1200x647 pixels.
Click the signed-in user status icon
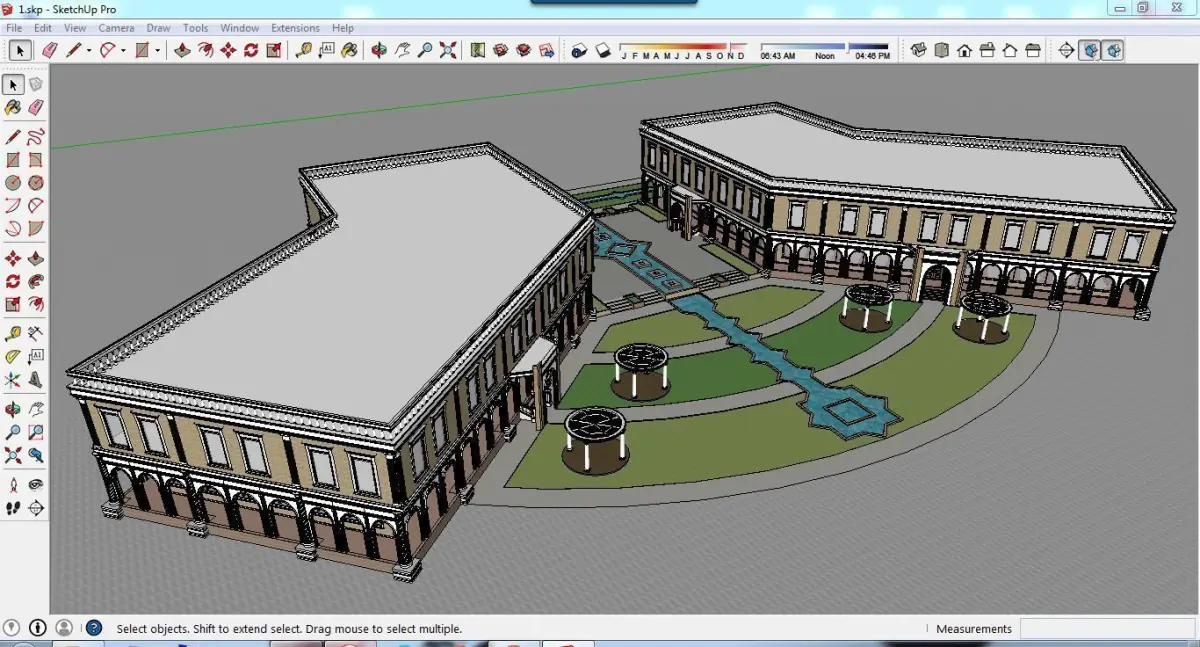[x=64, y=628]
